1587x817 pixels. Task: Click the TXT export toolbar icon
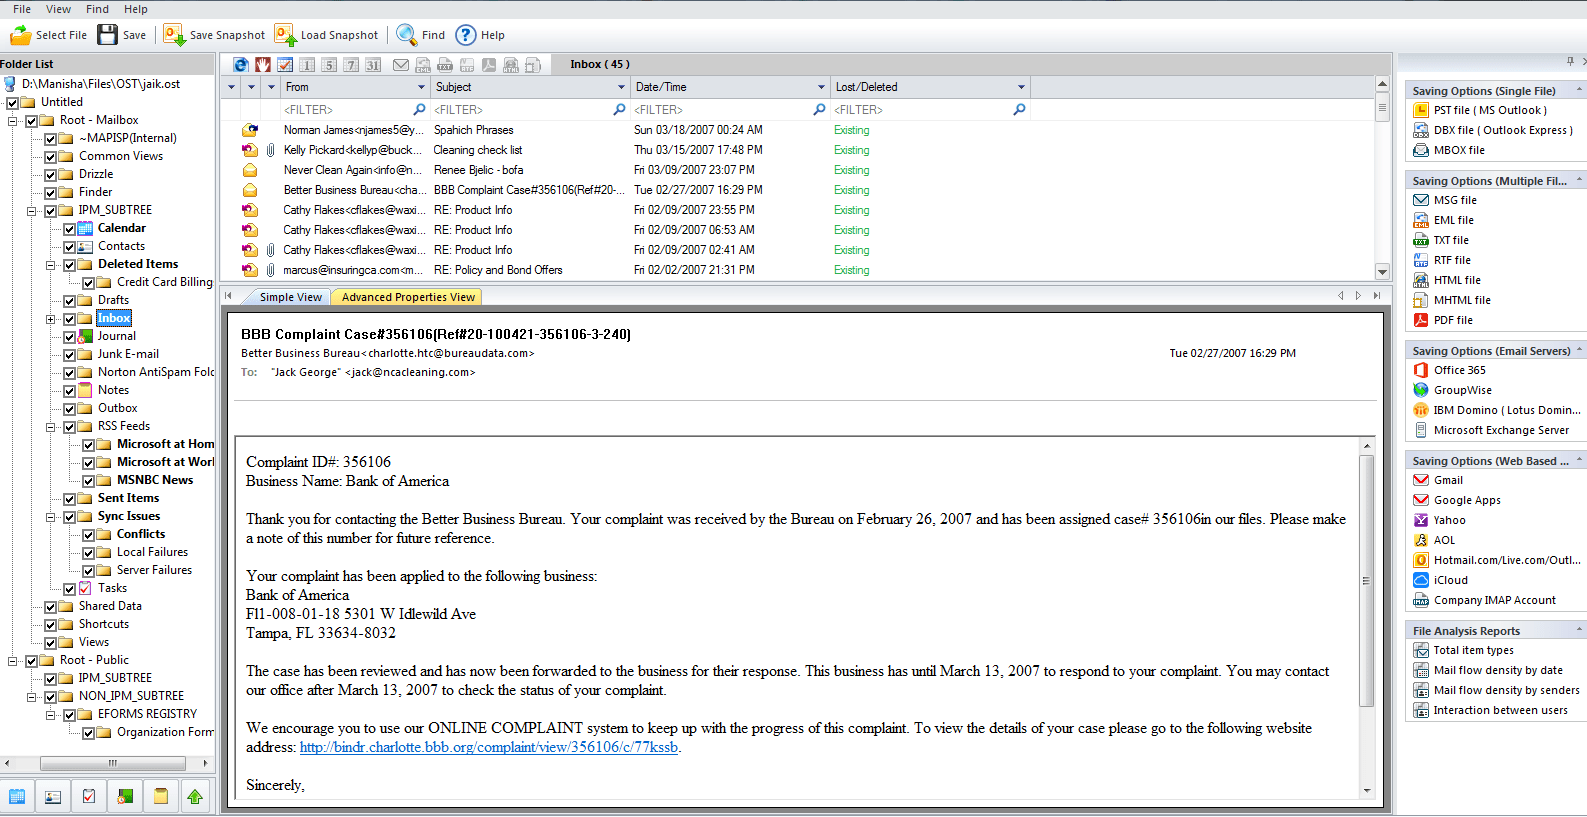(x=445, y=65)
